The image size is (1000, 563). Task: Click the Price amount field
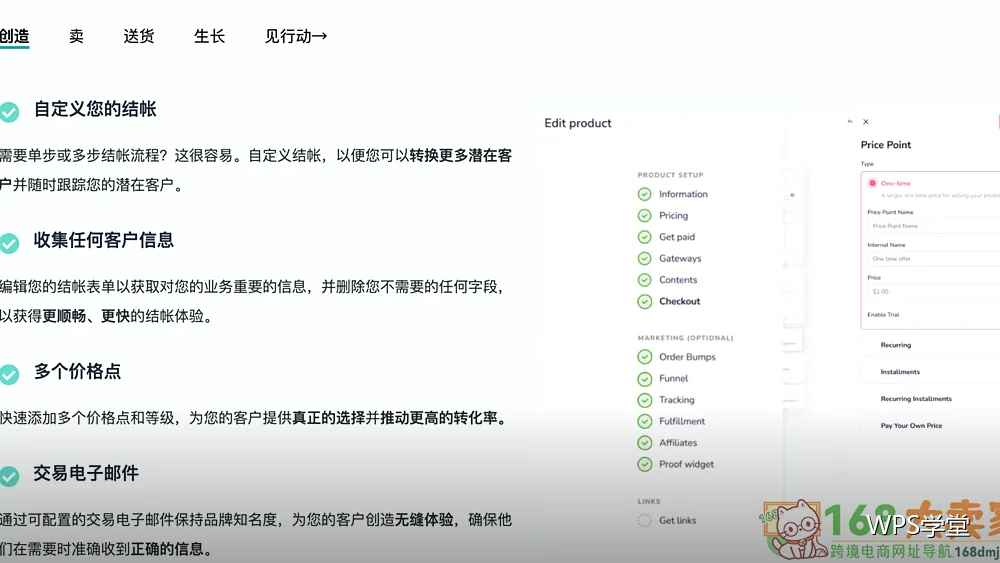point(934,291)
